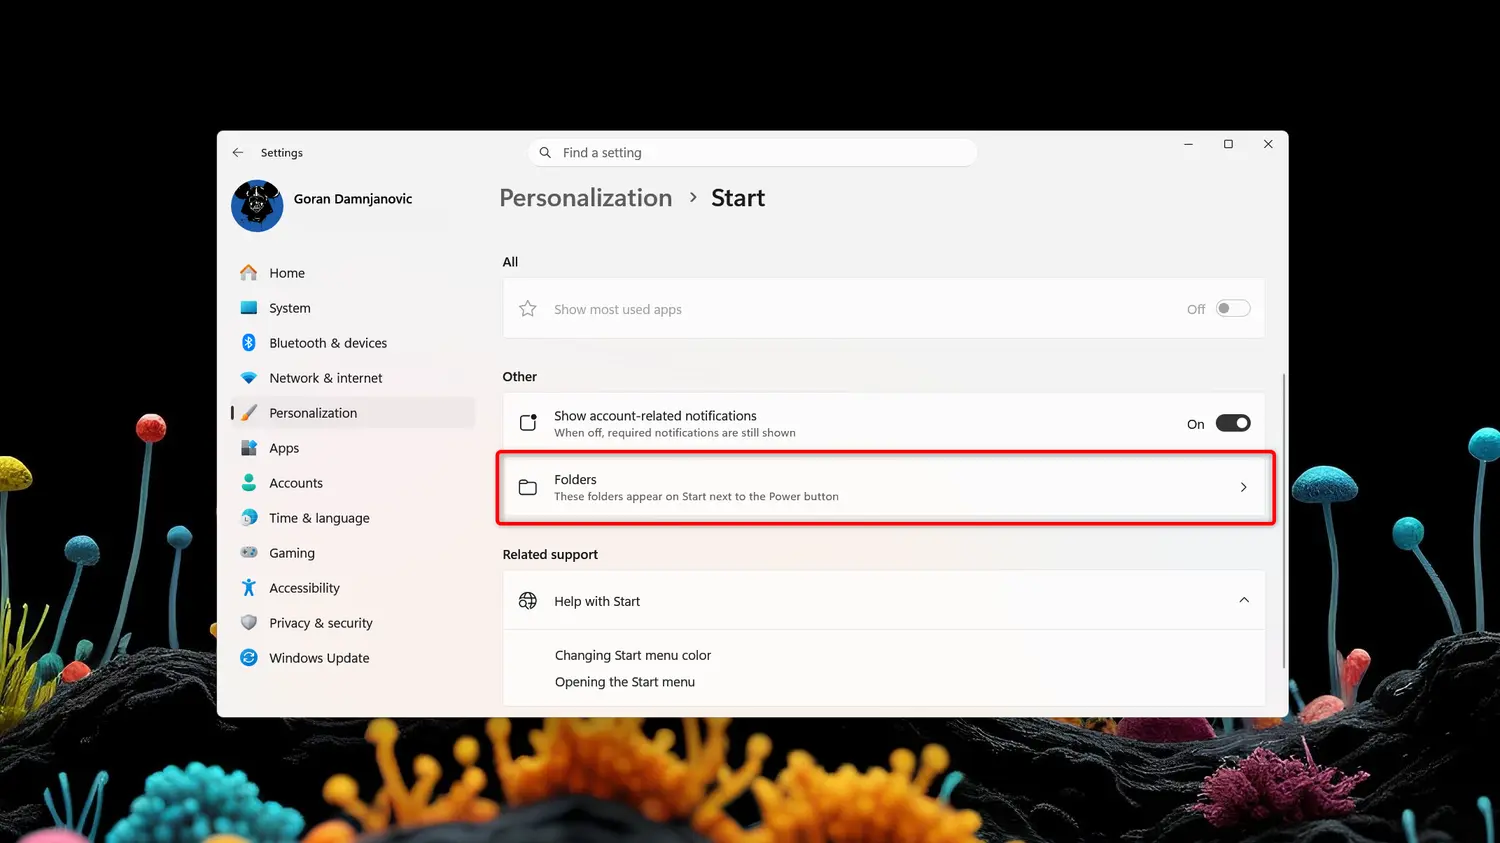Image resolution: width=1500 pixels, height=843 pixels.
Task: Close the Settings window
Action: click(x=1268, y=144)
